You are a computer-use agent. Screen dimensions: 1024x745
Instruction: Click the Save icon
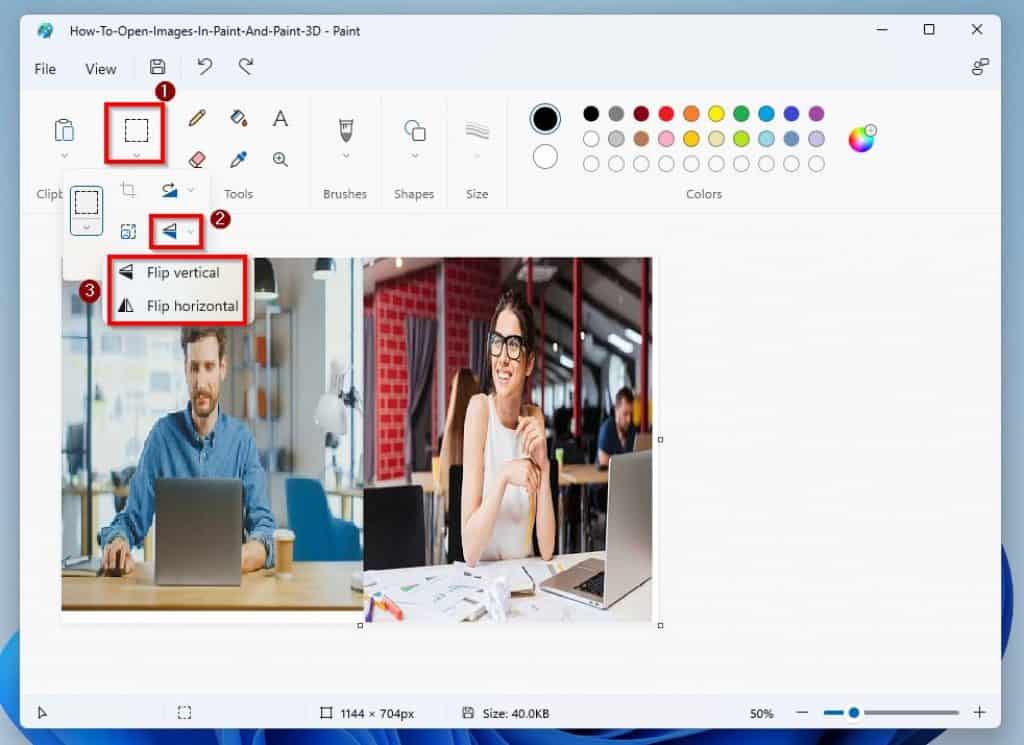point(157,67)
